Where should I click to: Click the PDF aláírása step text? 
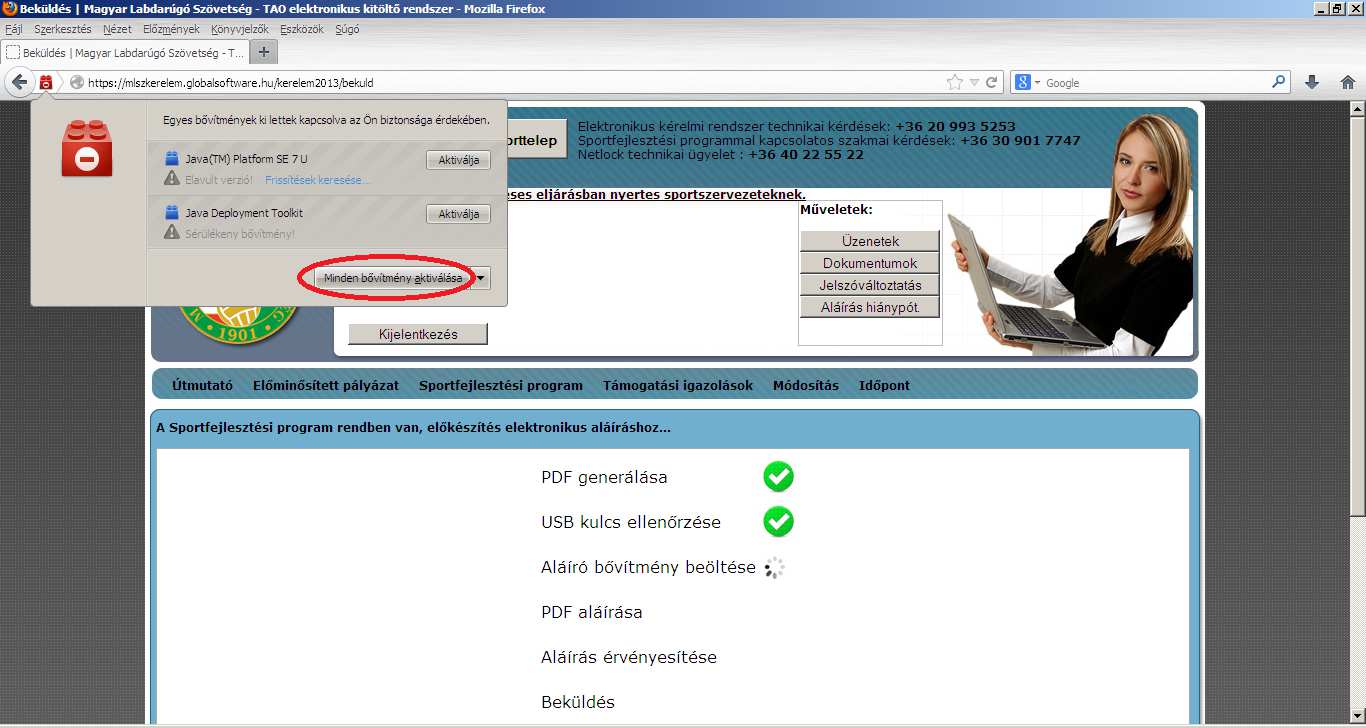tap(592, 612)
